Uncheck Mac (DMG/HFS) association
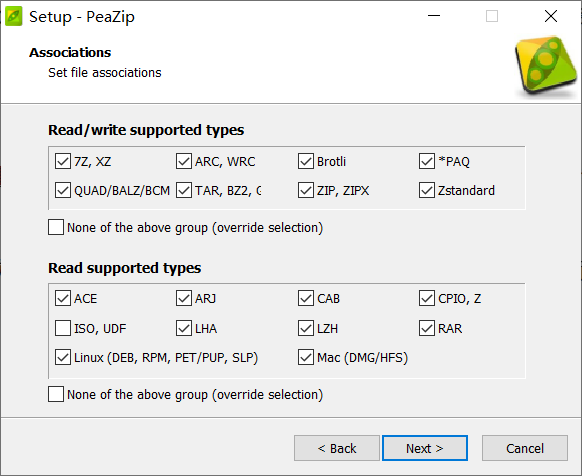Viewport: 582px width, 476px height. click(x=305, y=357)
